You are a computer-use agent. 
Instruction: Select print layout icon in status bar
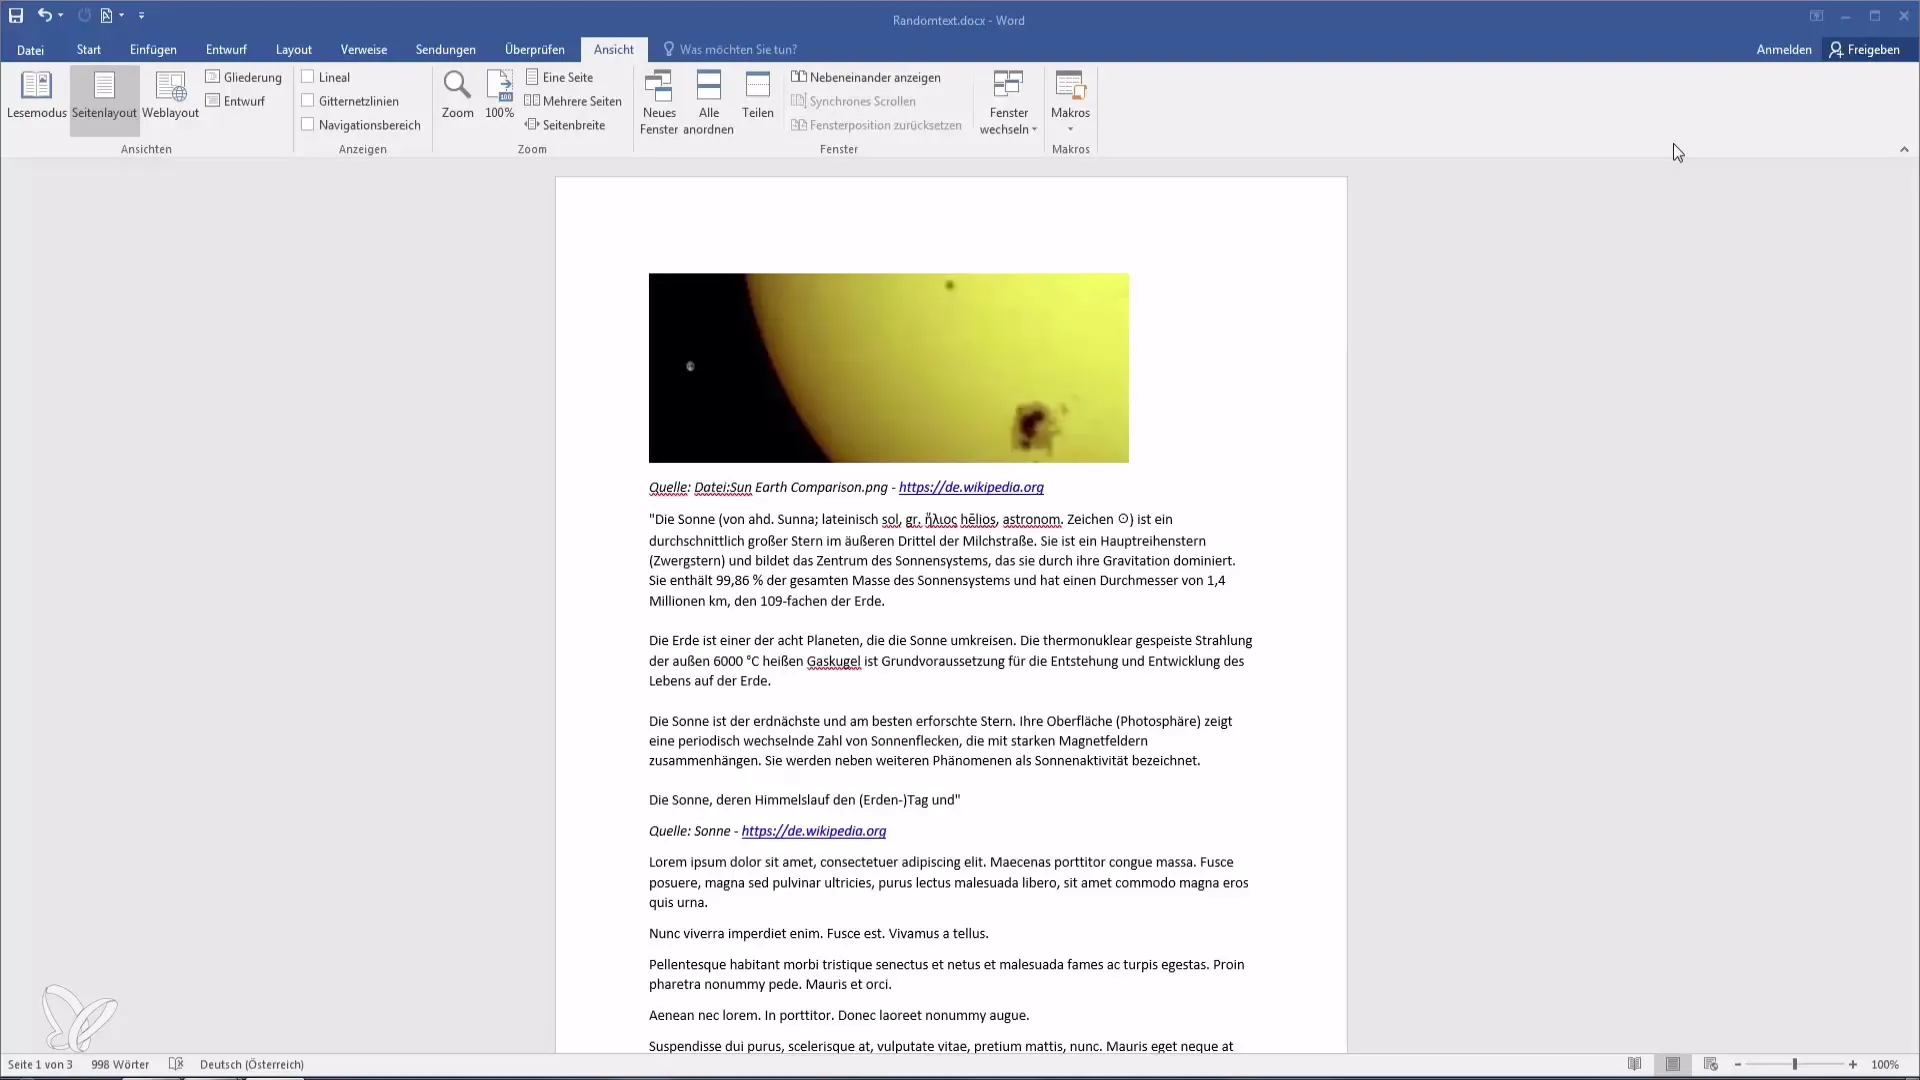[1672, 1064]
